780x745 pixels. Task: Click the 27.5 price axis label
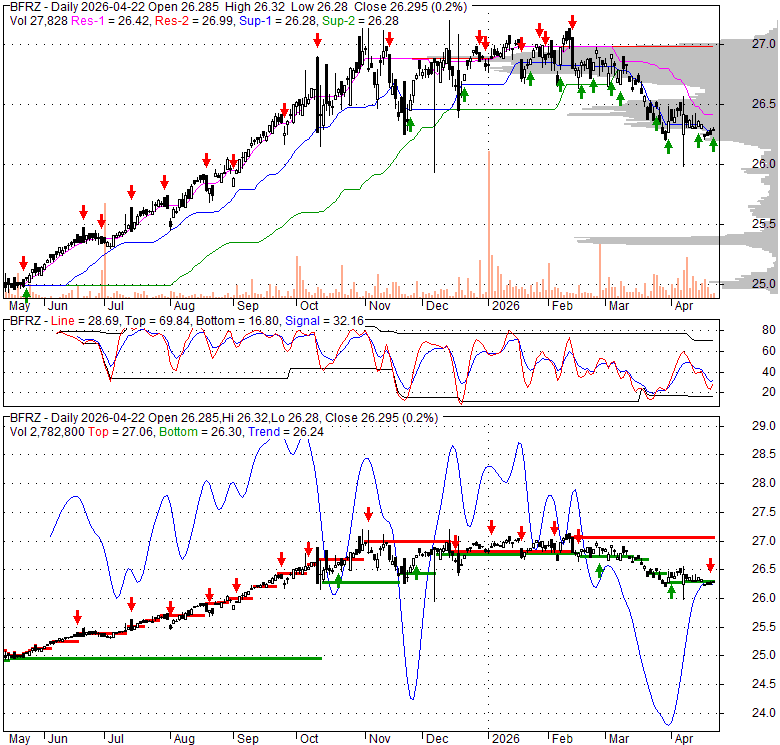tap(764, 512)
